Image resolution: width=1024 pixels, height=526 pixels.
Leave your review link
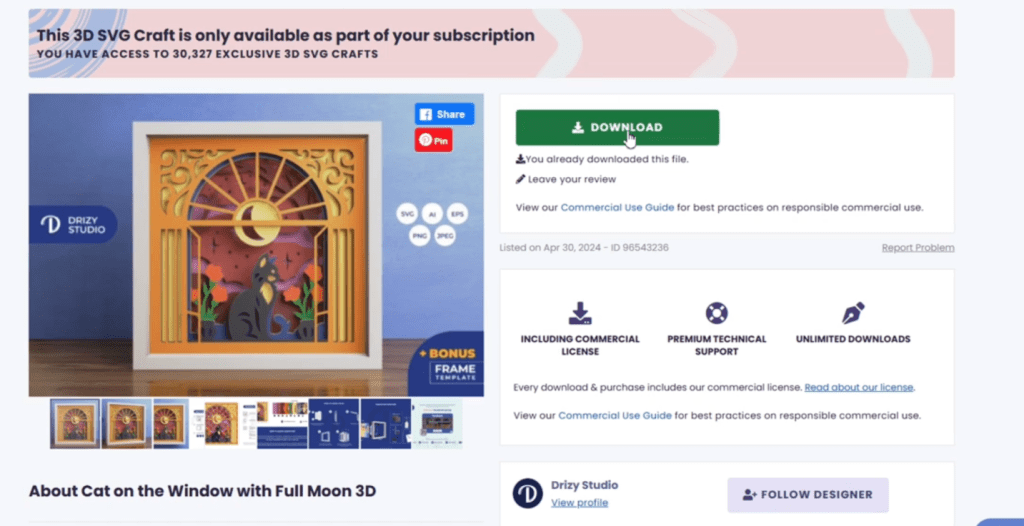point(571,179)
